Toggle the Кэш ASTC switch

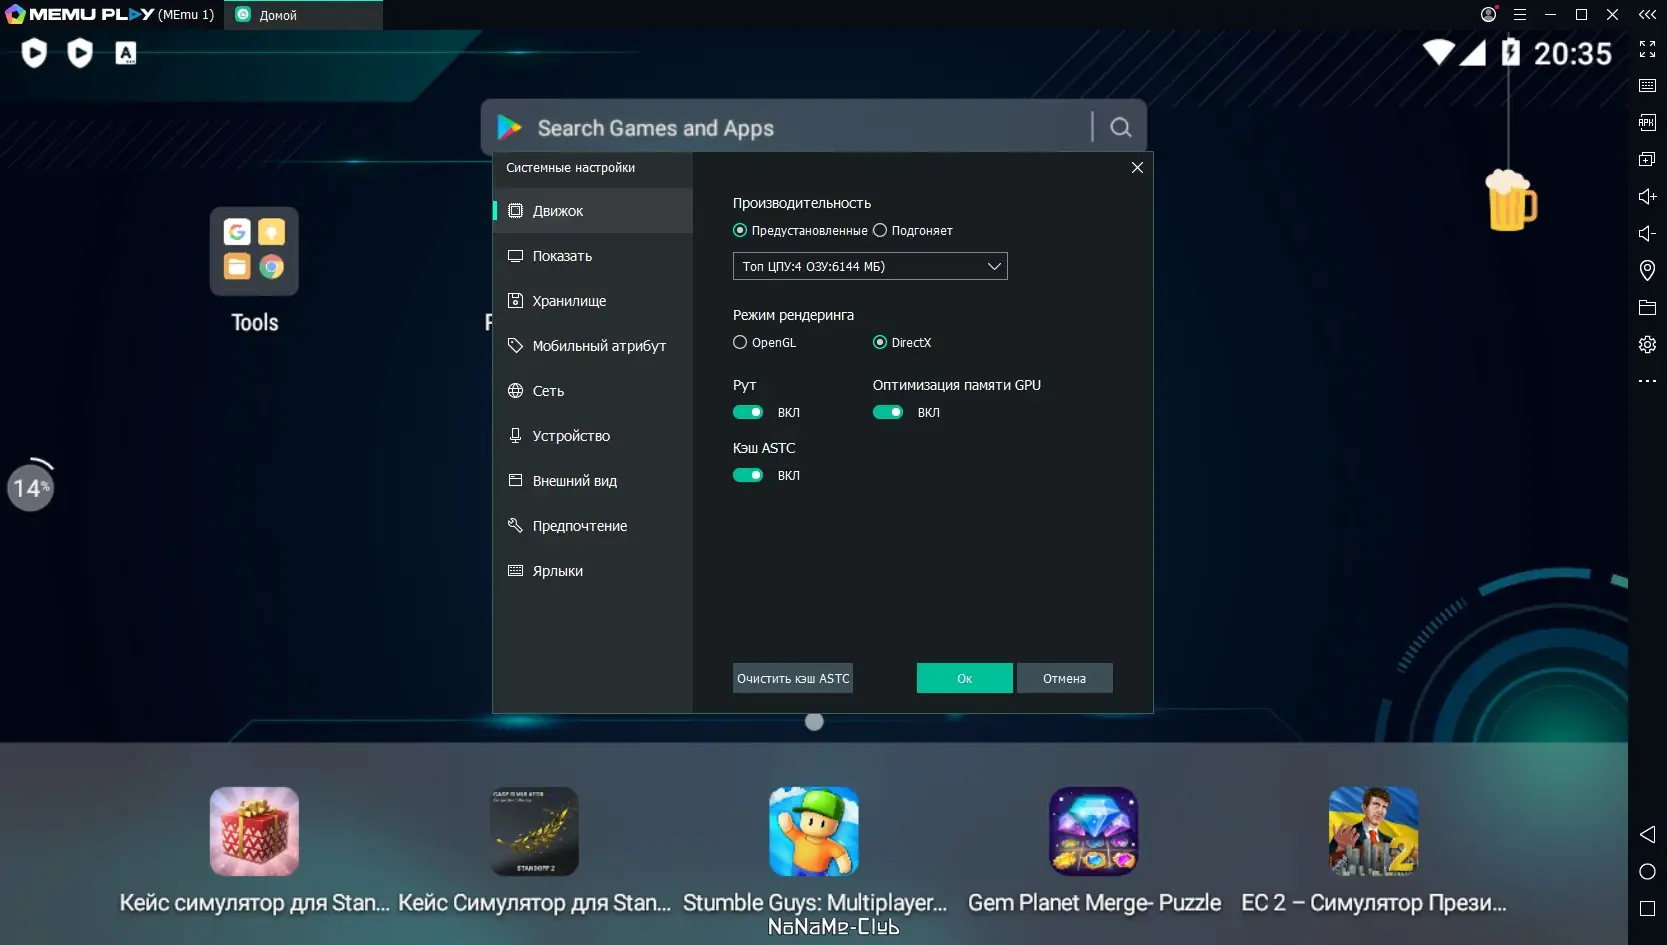748,475
